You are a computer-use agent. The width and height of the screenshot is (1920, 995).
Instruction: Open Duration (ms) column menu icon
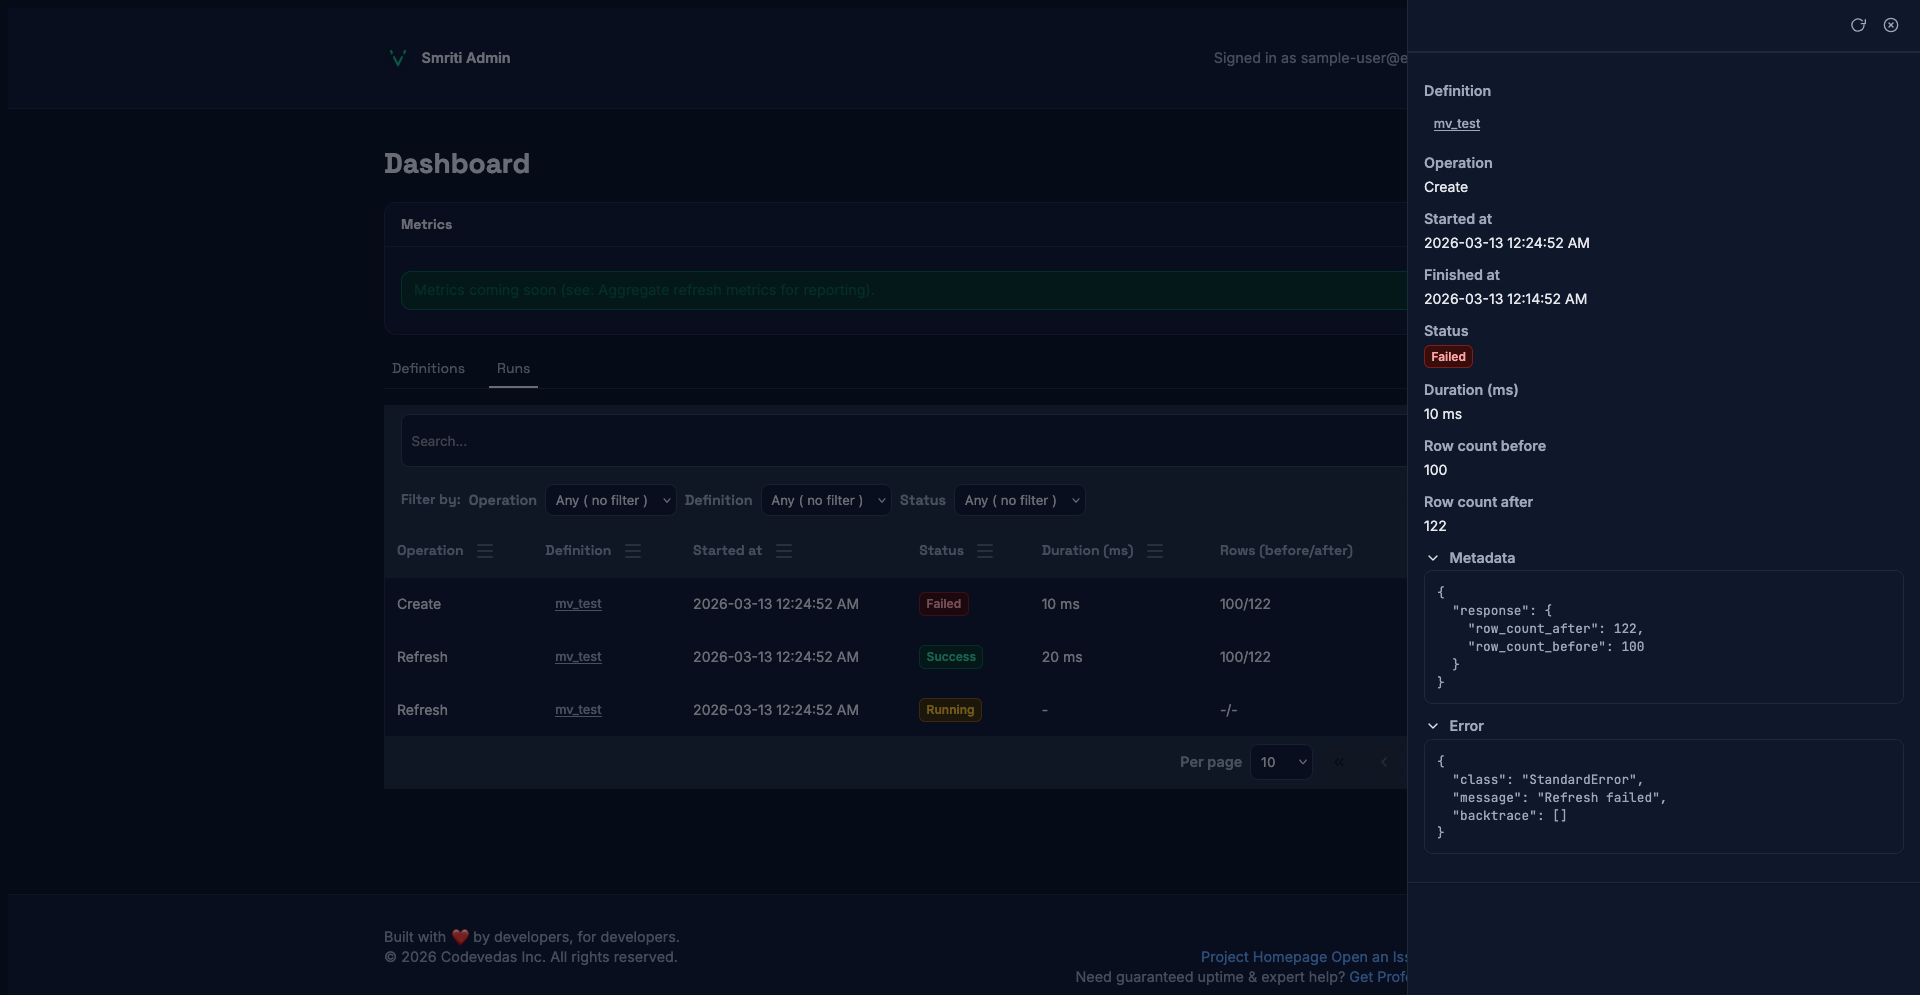pyautogui.click(x=1155, y=551)
